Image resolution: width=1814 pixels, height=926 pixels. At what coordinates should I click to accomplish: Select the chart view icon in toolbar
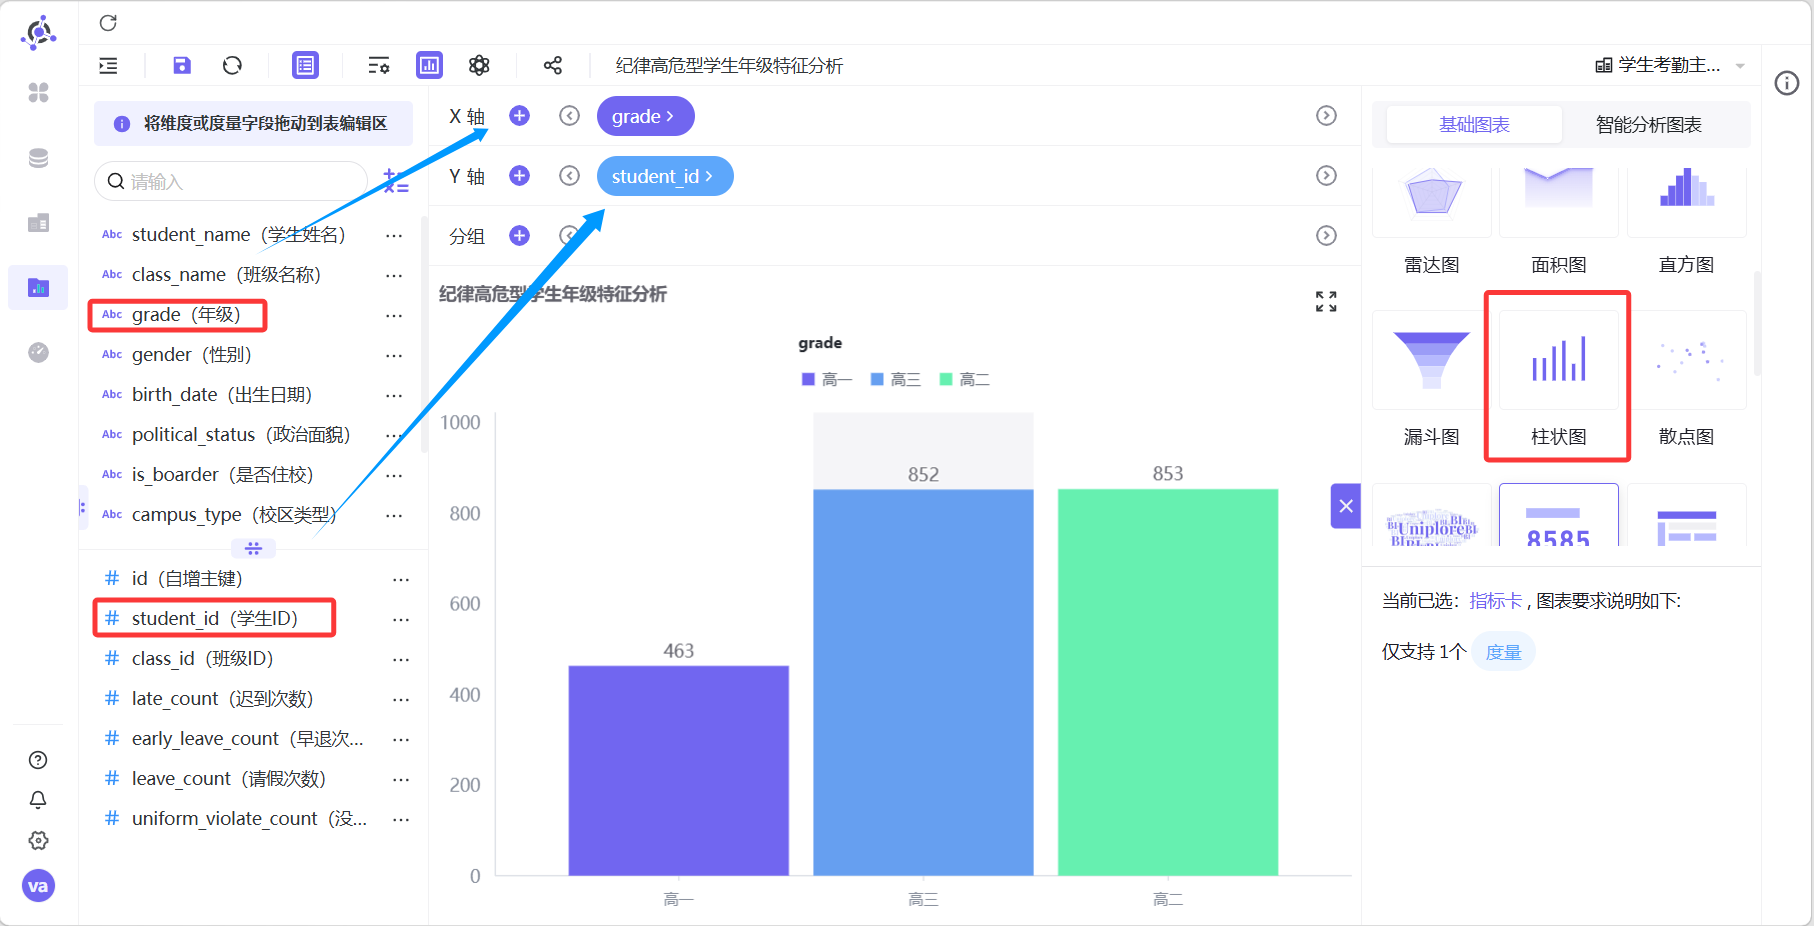(x=429, y=65)
